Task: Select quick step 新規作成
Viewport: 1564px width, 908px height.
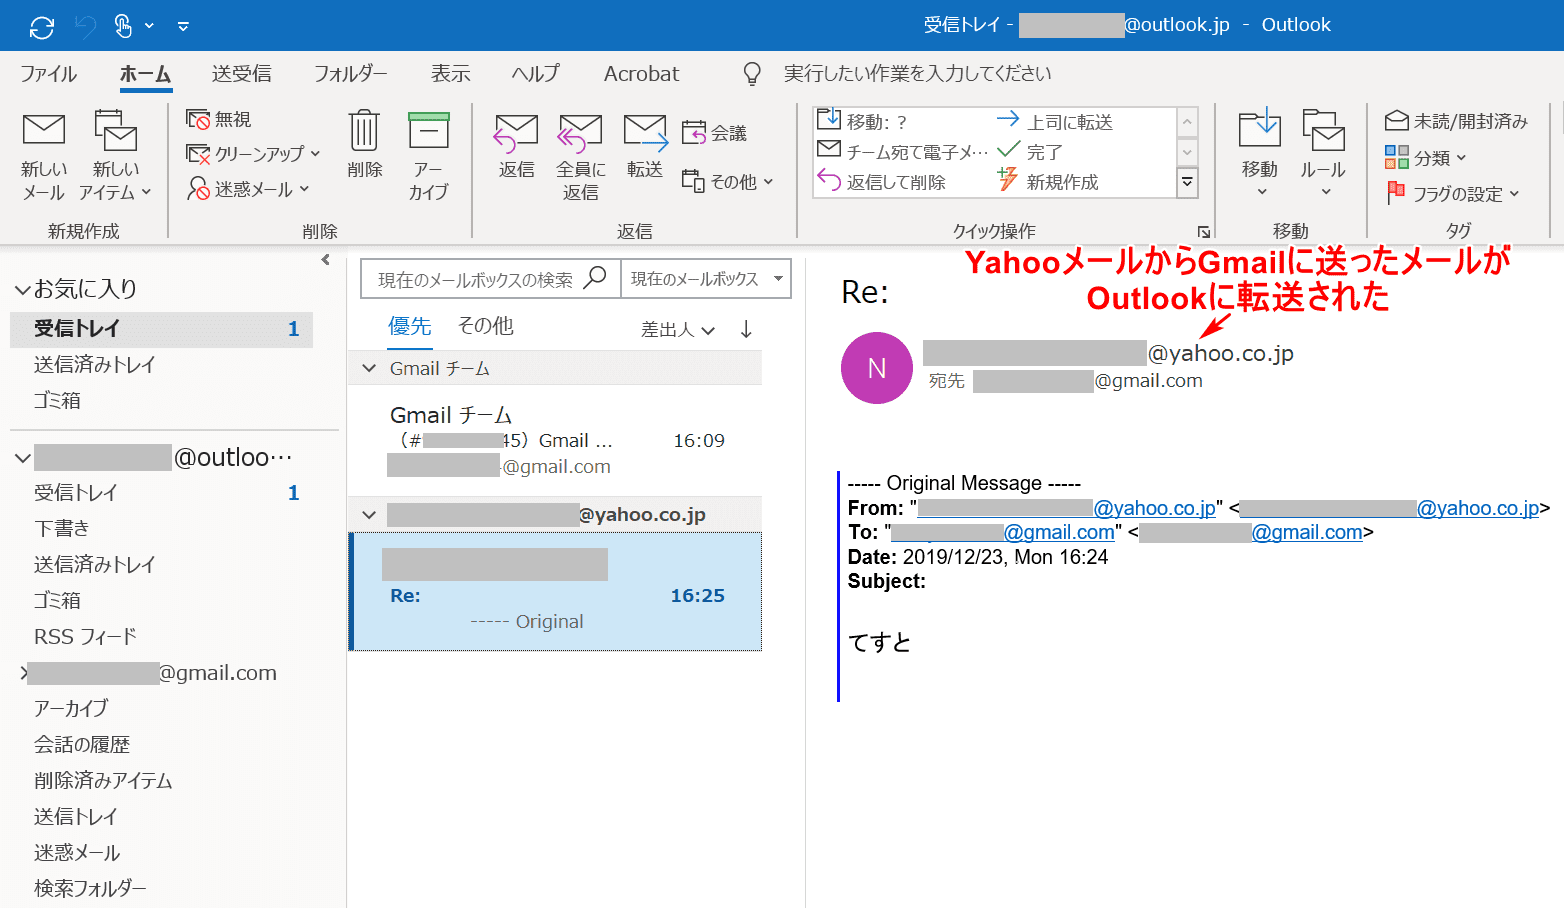Action: 1048,182
